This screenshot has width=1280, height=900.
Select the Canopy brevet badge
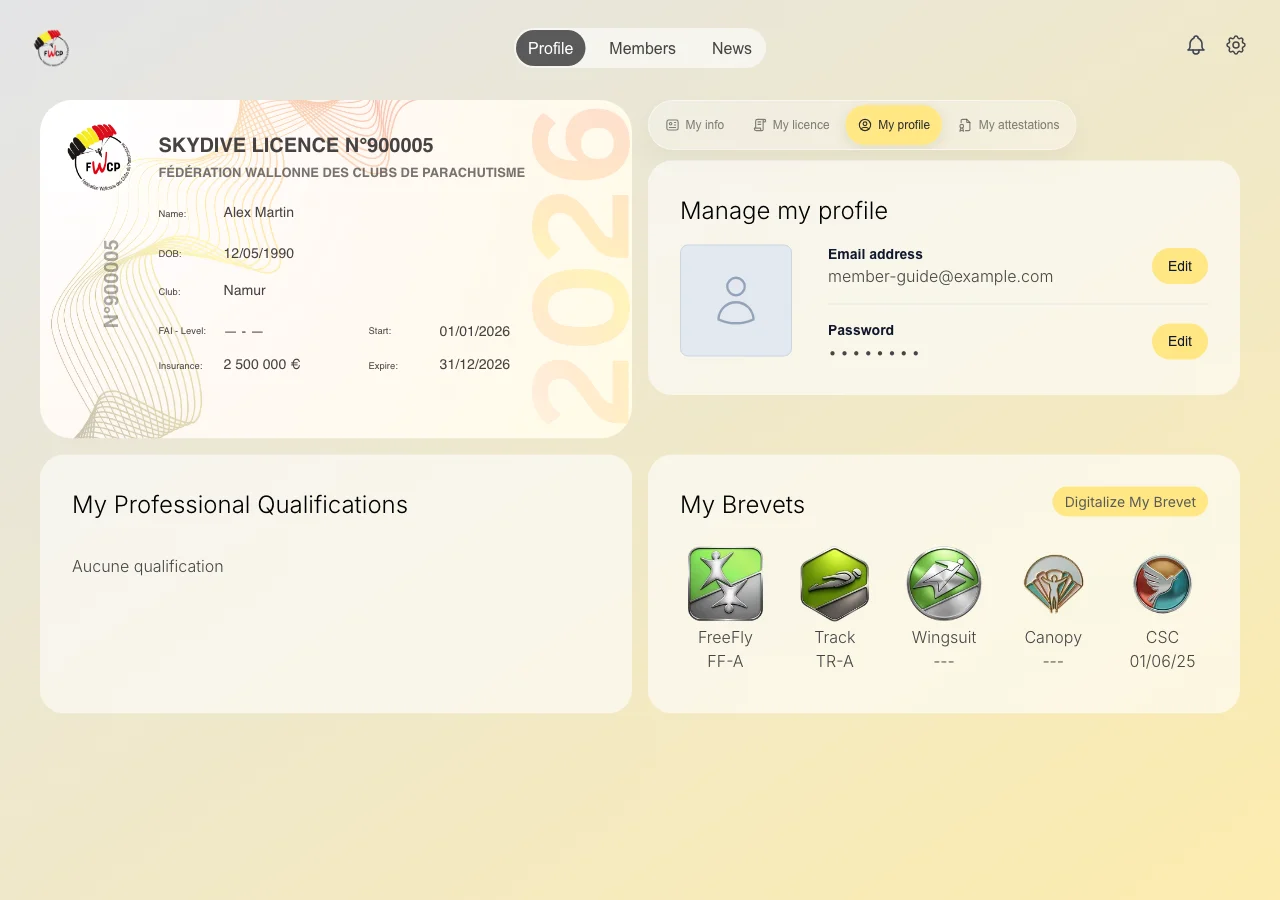pos(1053,584)
